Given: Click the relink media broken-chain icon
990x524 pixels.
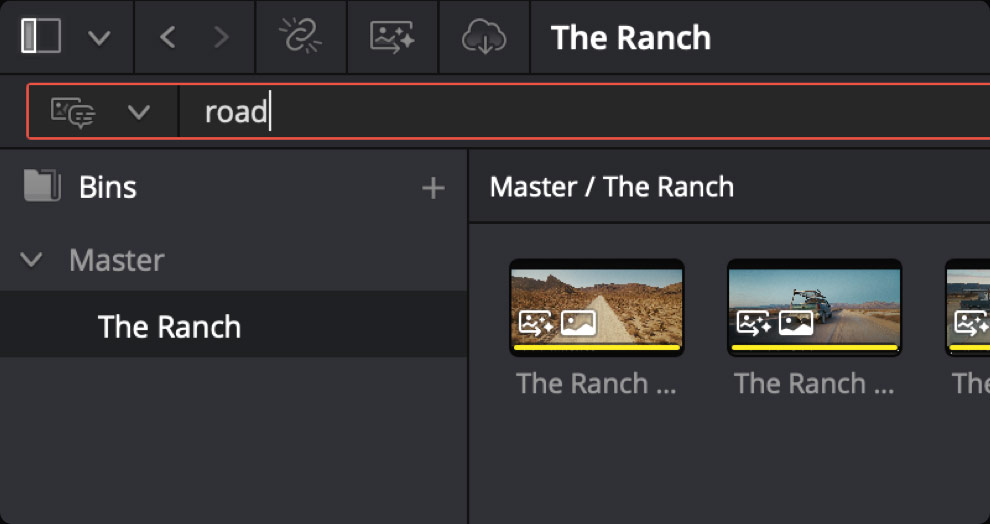Looking at the screenshot, I should coord(301,37).
